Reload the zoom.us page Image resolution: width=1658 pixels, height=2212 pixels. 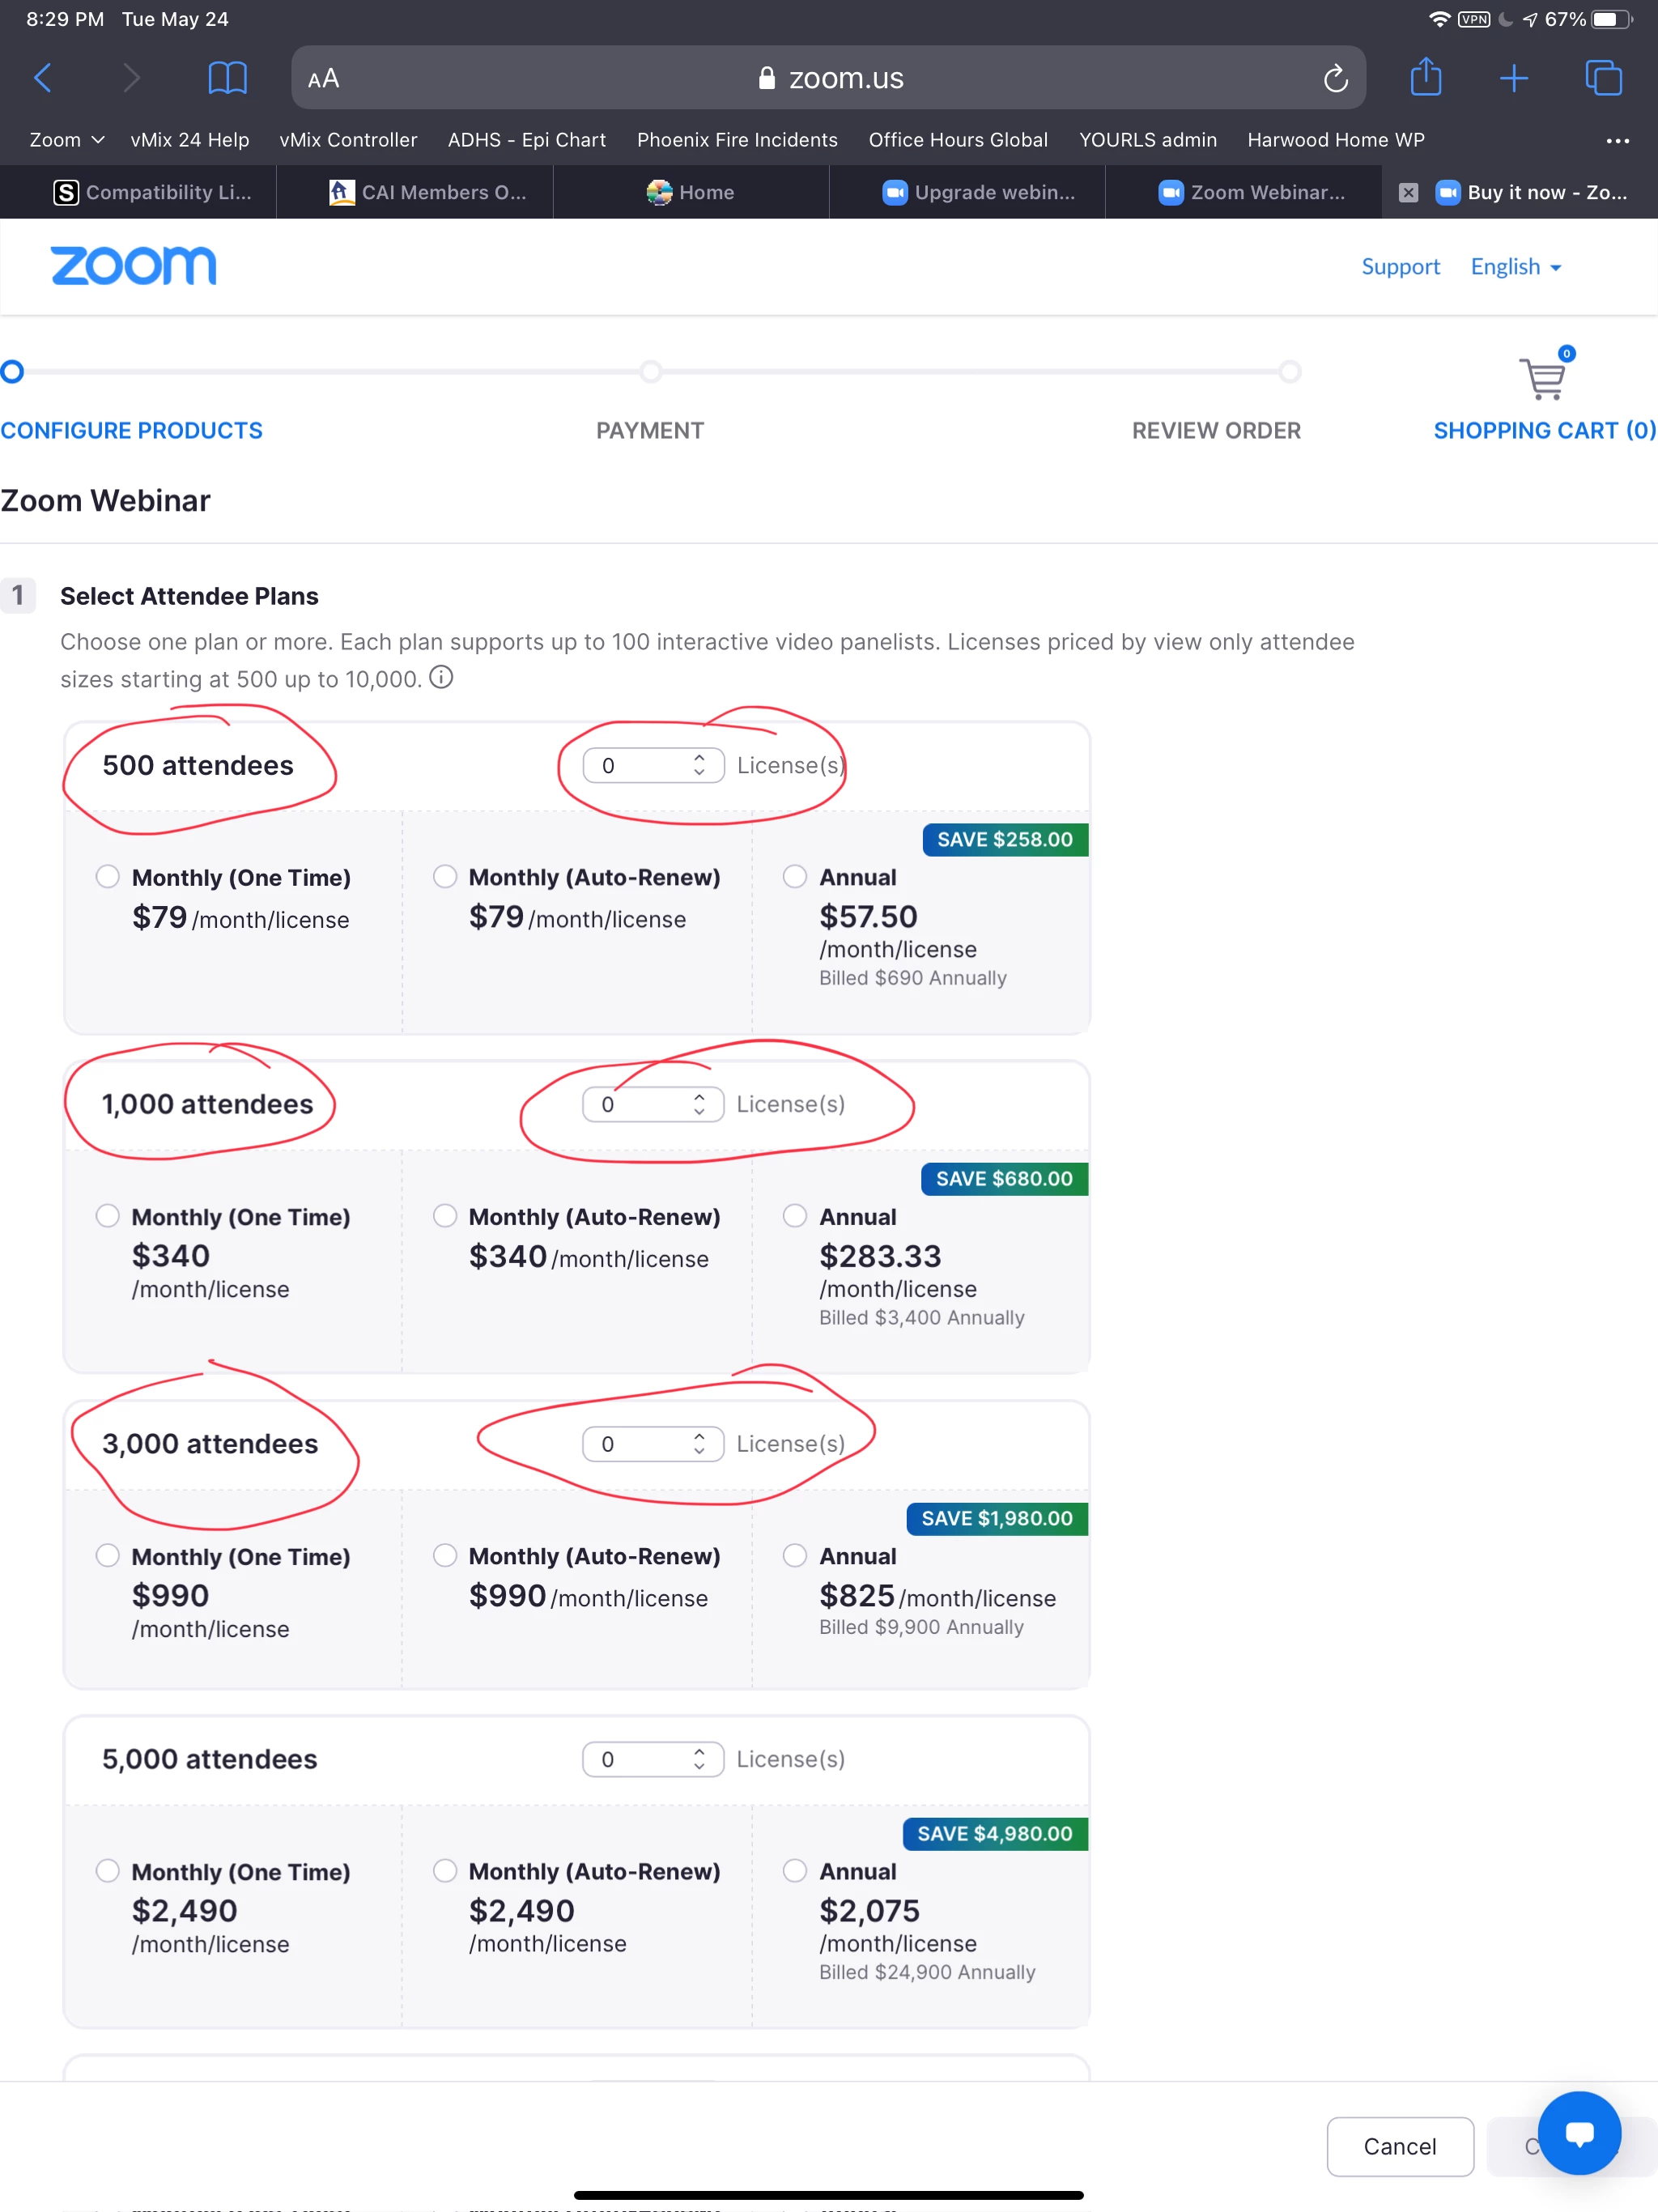1335,78
